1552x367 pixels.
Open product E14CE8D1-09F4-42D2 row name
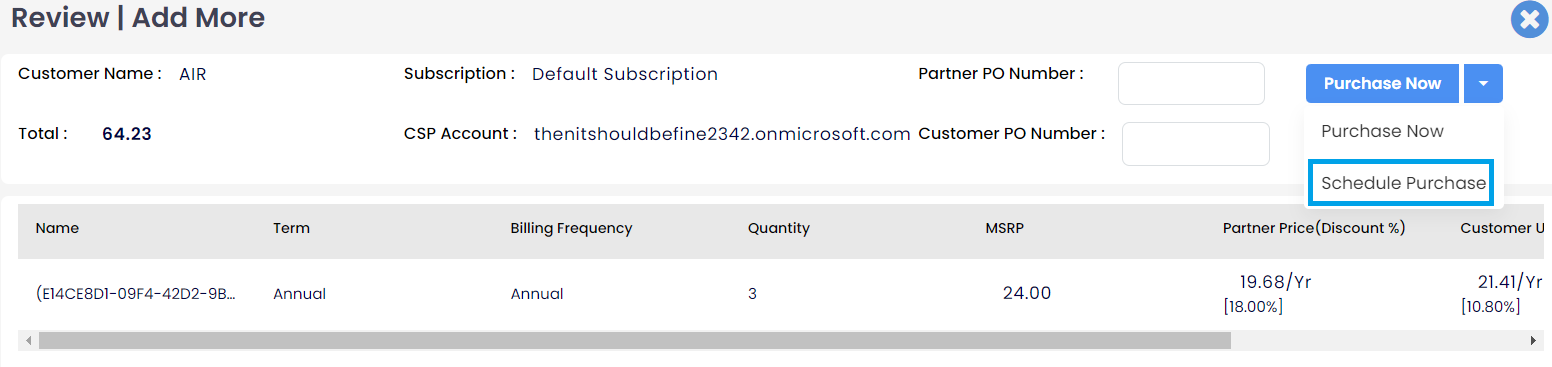(x=136, y=294)
